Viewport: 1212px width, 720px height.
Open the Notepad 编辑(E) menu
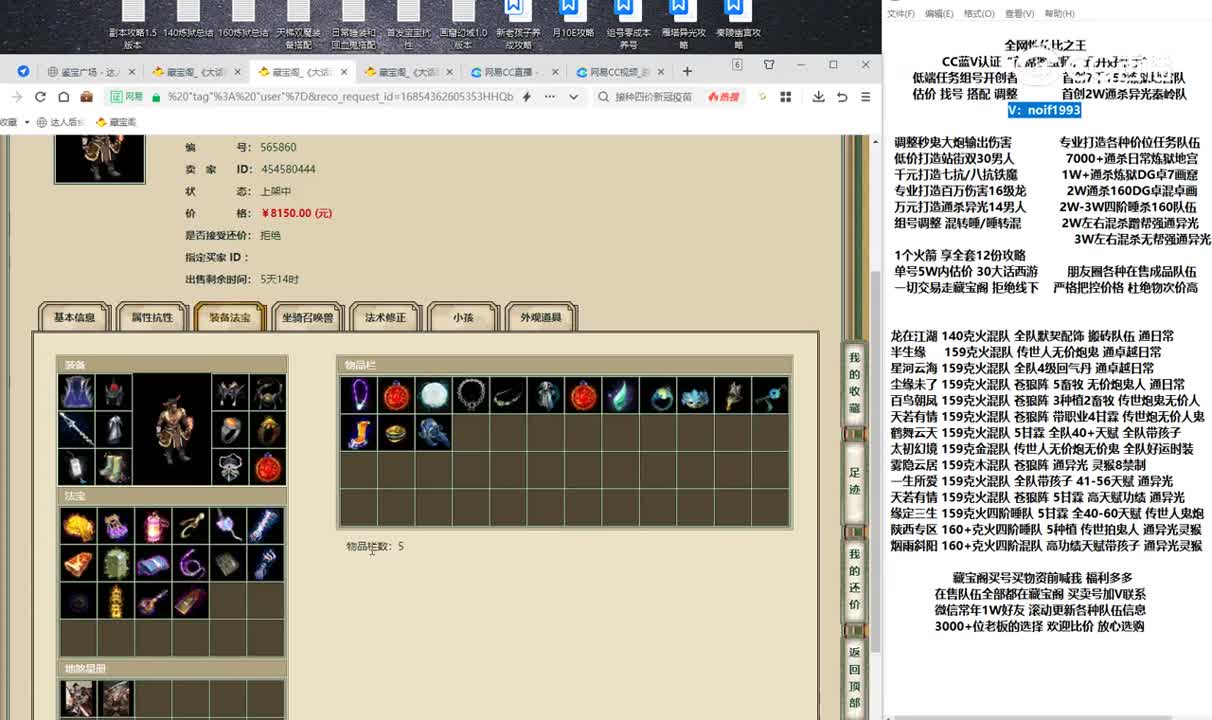click(939, 14)
